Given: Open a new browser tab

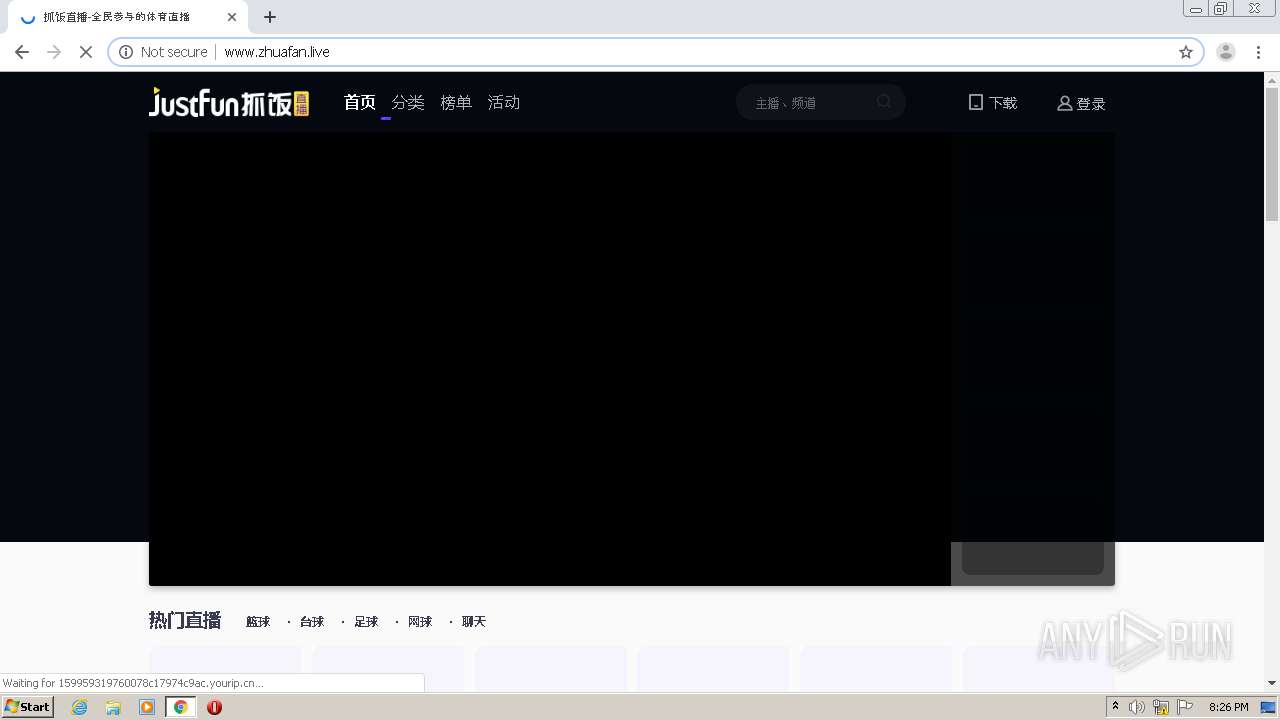Looking at the screenshot, I should [270, 17].
